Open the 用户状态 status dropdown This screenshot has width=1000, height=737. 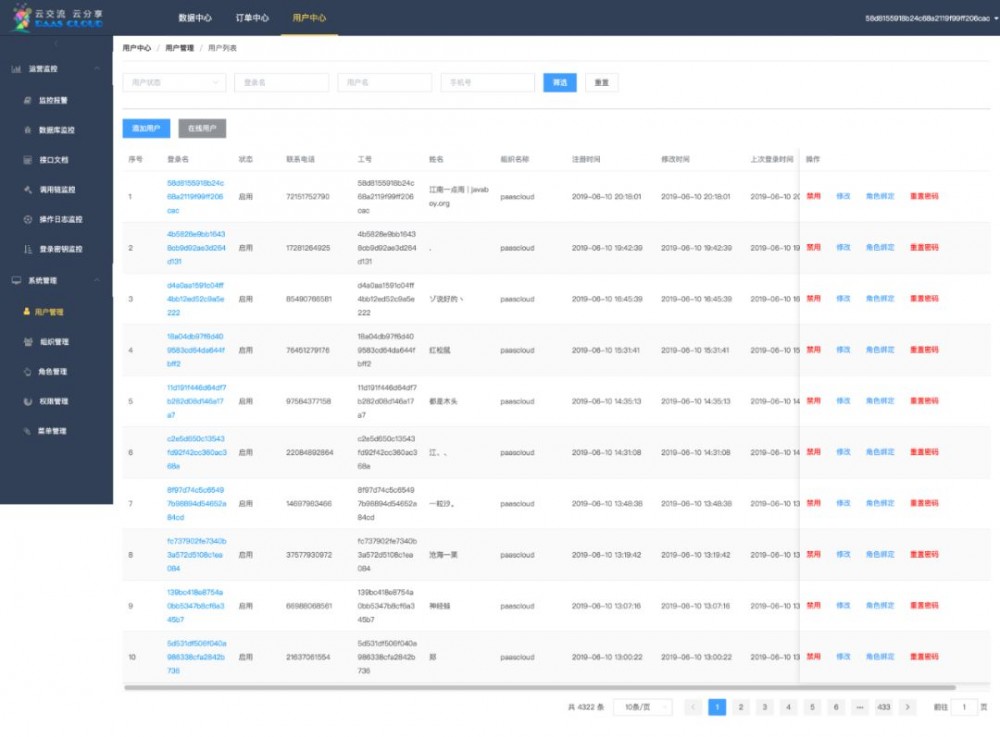[x=174, y=82]
